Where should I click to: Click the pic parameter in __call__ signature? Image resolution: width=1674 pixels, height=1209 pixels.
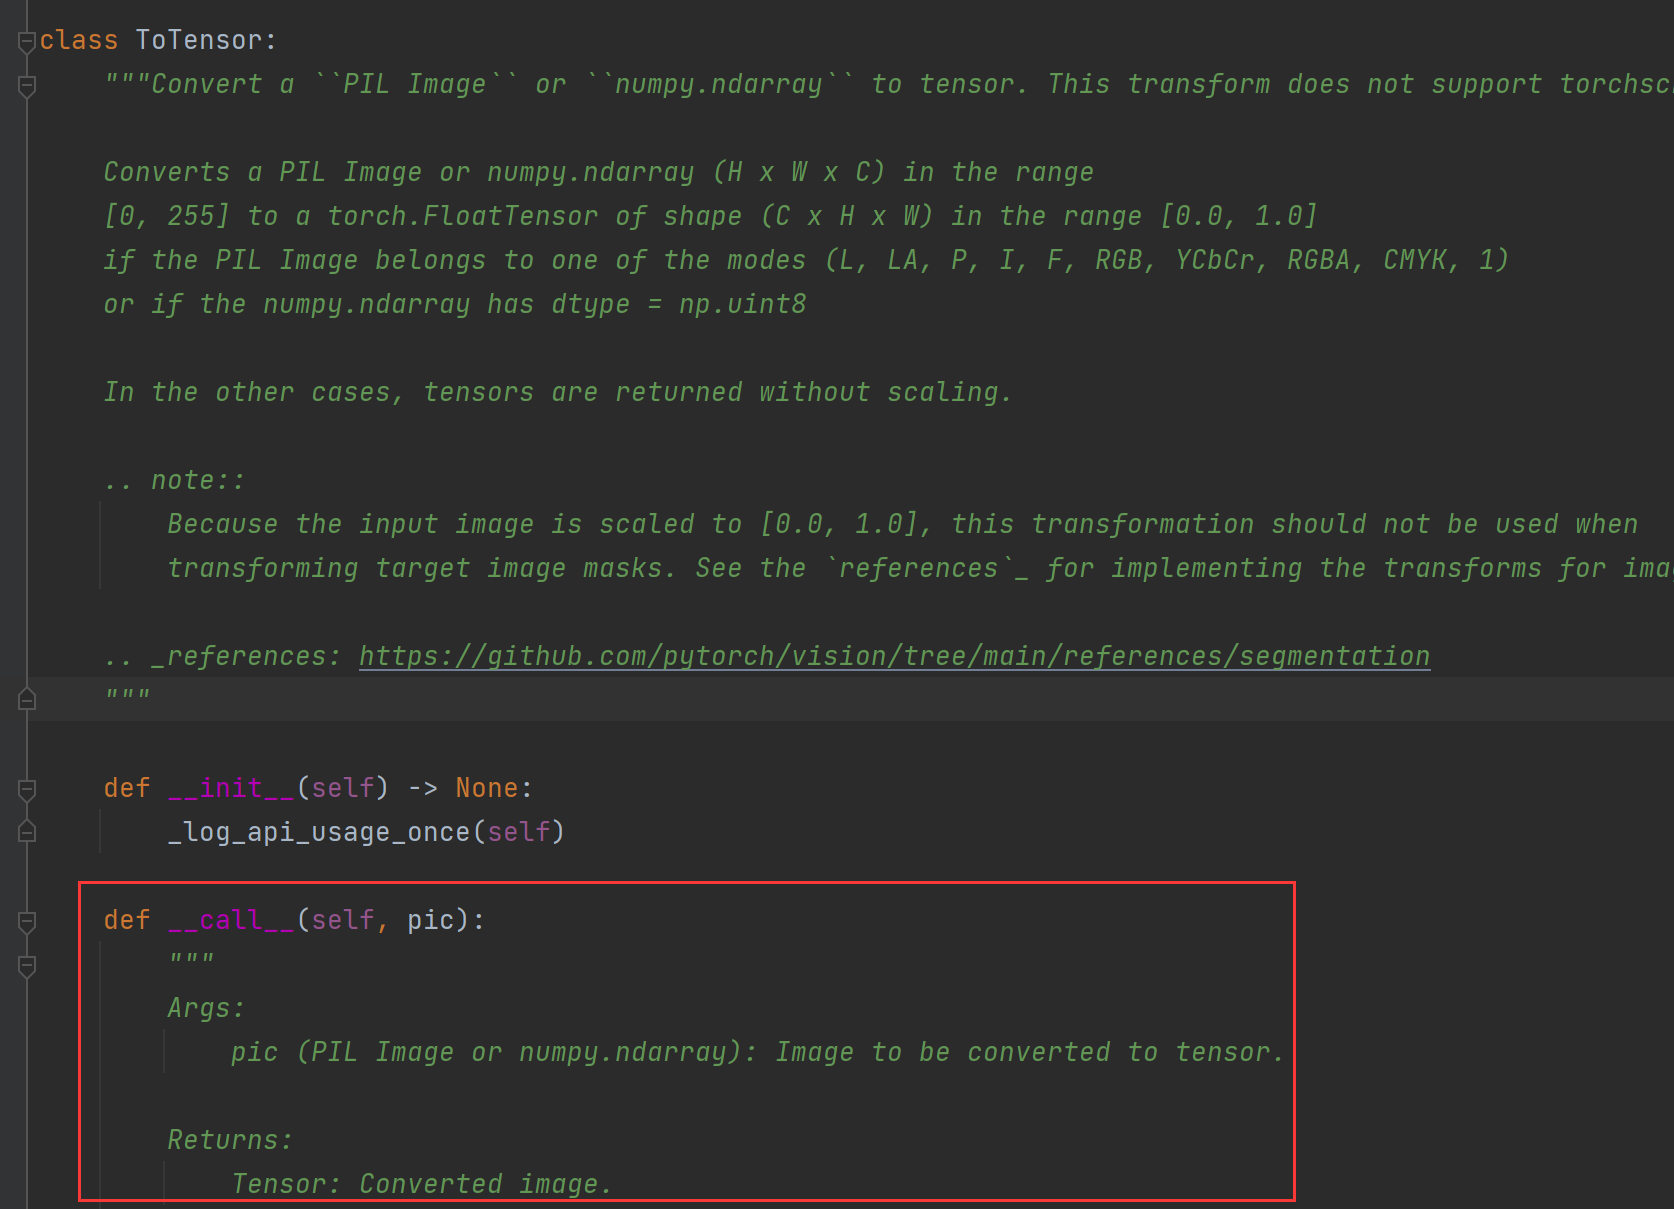pos(431,920)
